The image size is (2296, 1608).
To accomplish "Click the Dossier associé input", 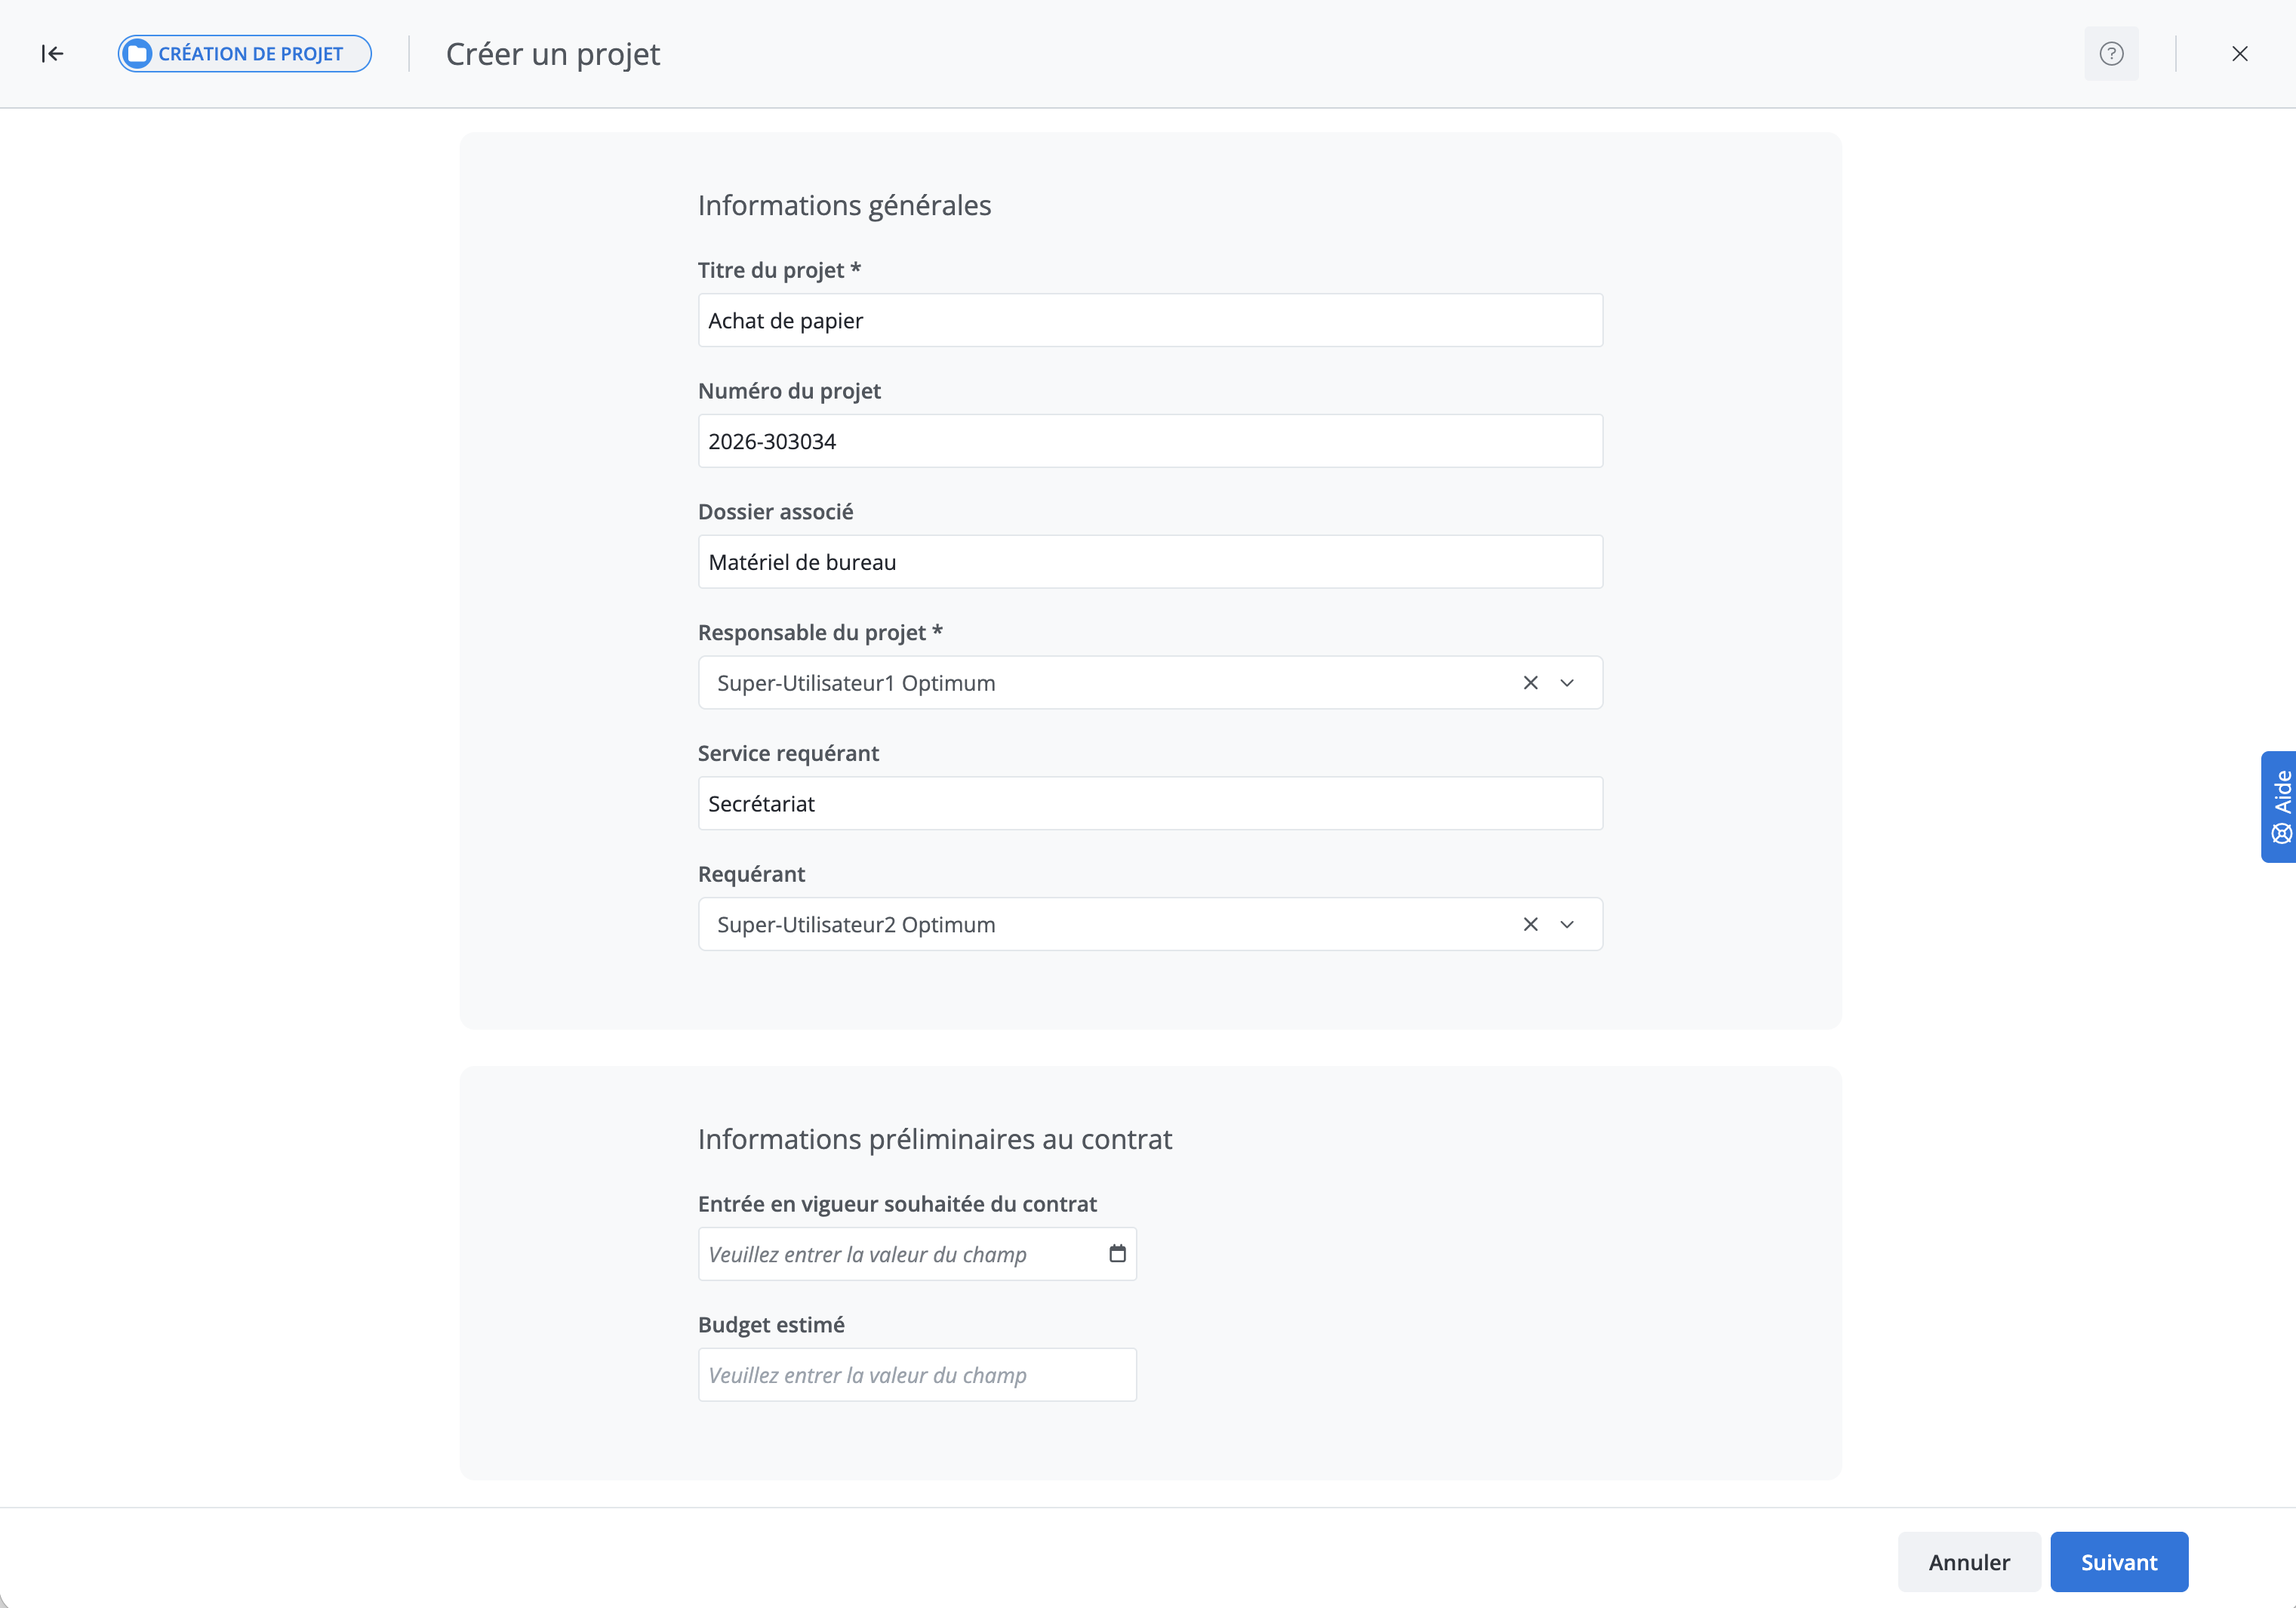I will [x=1150, y=562].
